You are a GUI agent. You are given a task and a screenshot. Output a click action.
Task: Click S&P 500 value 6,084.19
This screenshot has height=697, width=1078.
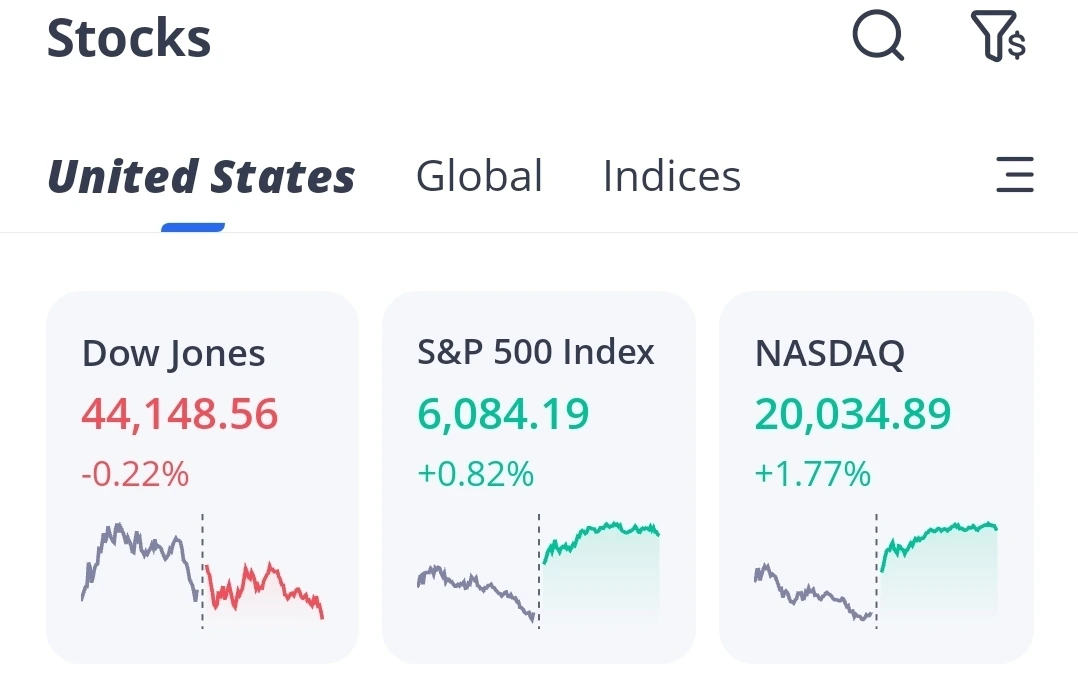coord(503,413)
